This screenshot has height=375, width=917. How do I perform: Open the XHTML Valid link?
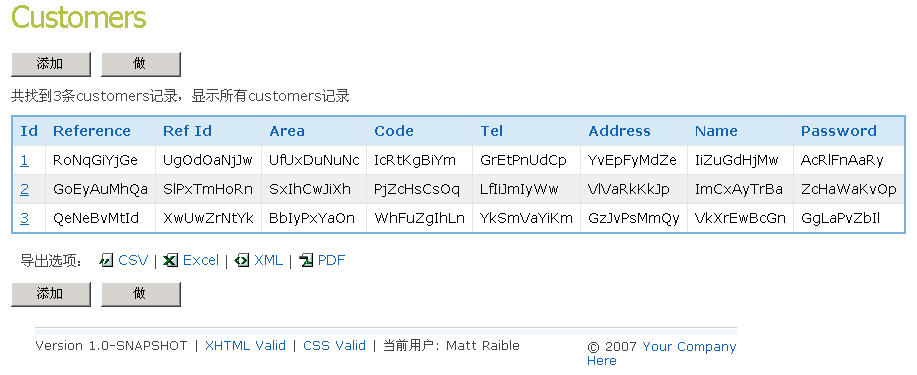(x=245, y=346)
